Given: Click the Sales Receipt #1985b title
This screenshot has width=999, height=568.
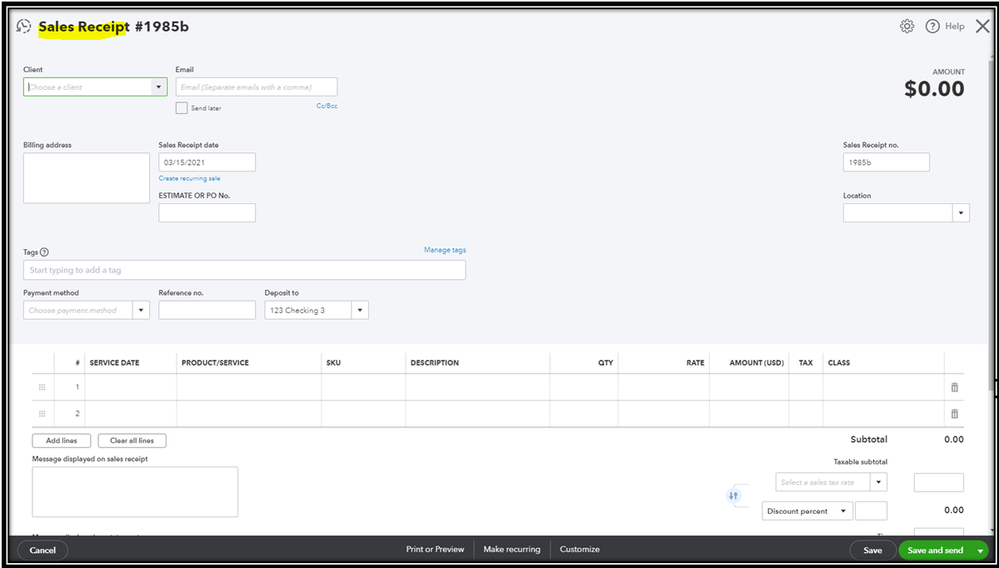Looking at the screenshot, I should [x=113, y=27].
